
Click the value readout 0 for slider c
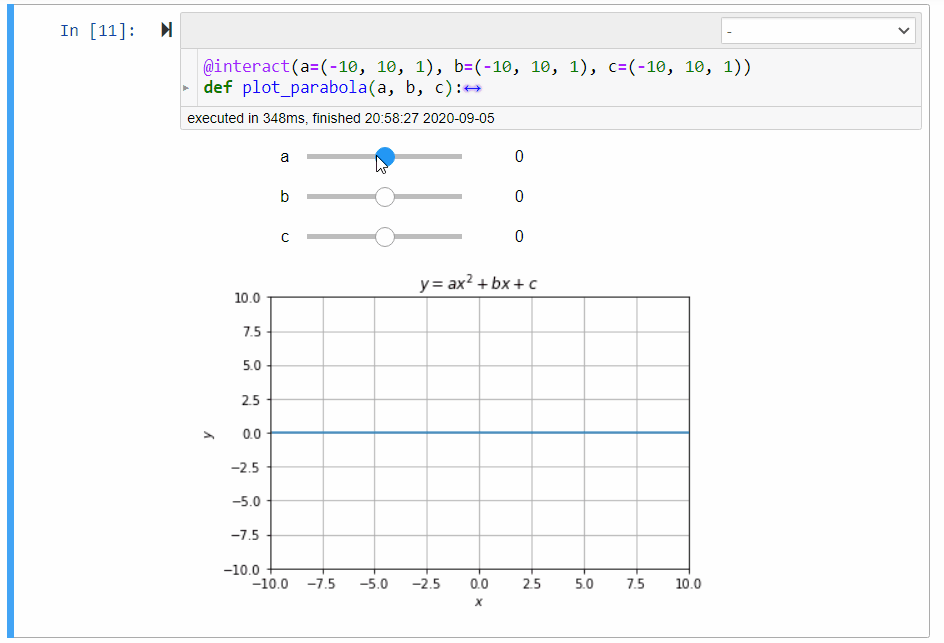(519, 236)
